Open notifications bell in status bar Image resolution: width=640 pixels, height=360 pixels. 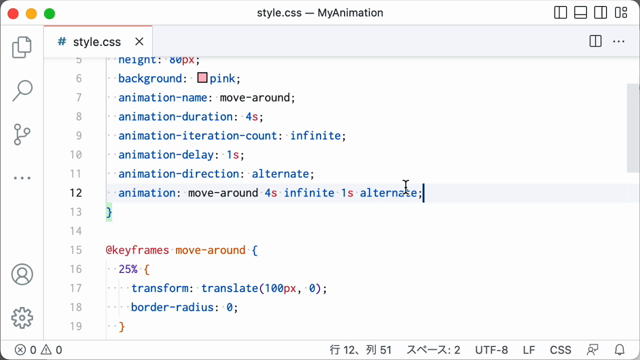(x=620, y=350)
